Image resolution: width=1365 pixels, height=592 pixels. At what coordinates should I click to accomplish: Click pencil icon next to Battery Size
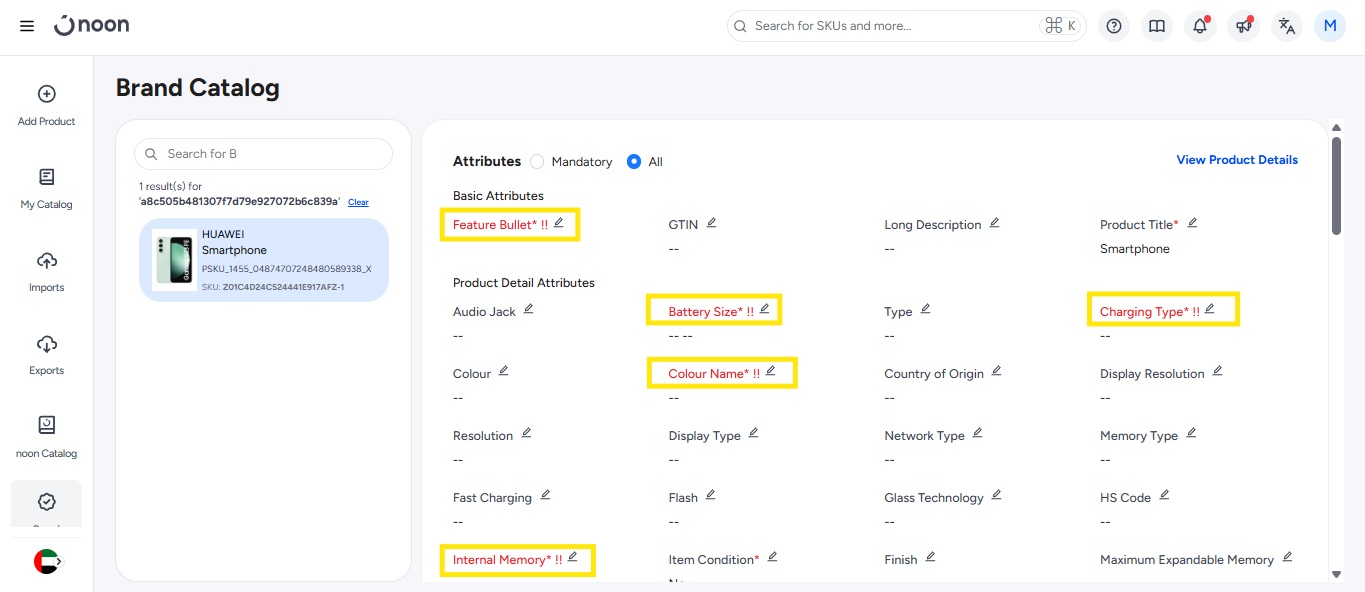(765, 310)
